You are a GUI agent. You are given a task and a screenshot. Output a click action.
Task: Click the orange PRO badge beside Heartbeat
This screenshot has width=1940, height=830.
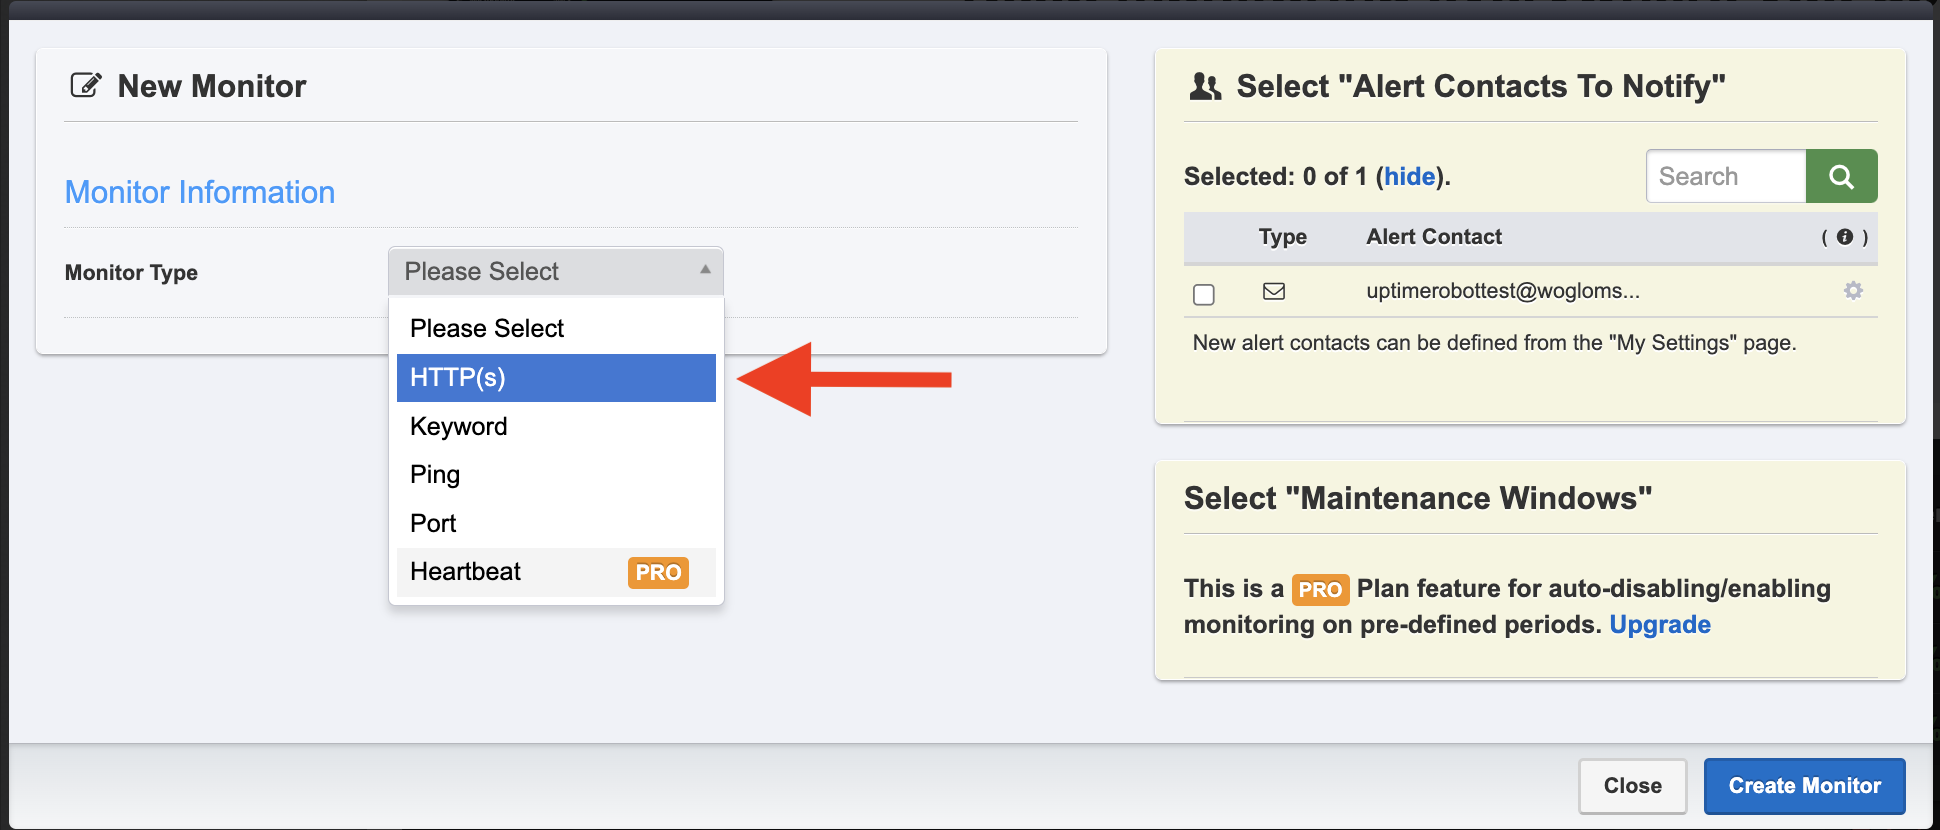[x=658, y=572]
